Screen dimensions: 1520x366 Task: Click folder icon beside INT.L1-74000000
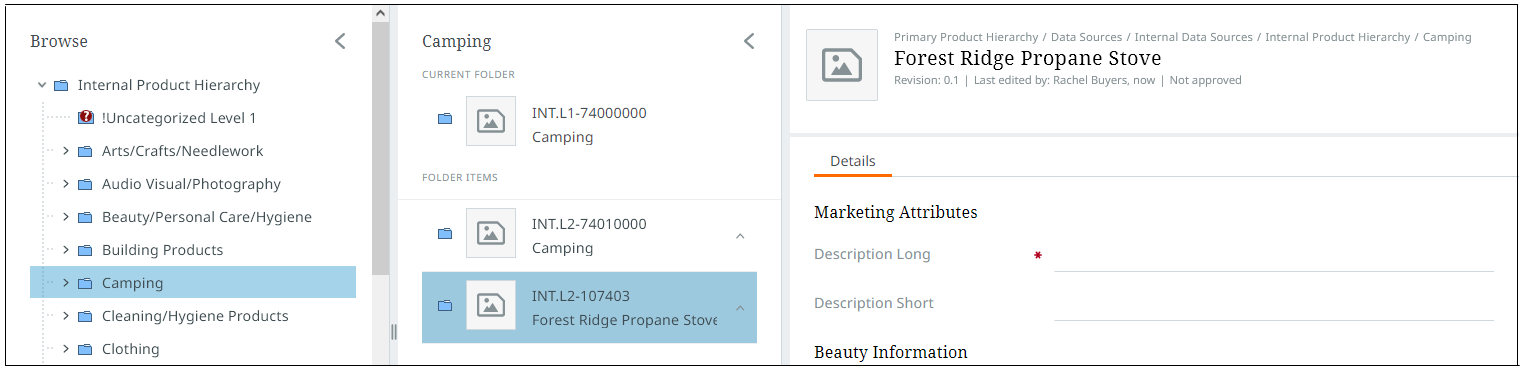coord(445,120)
